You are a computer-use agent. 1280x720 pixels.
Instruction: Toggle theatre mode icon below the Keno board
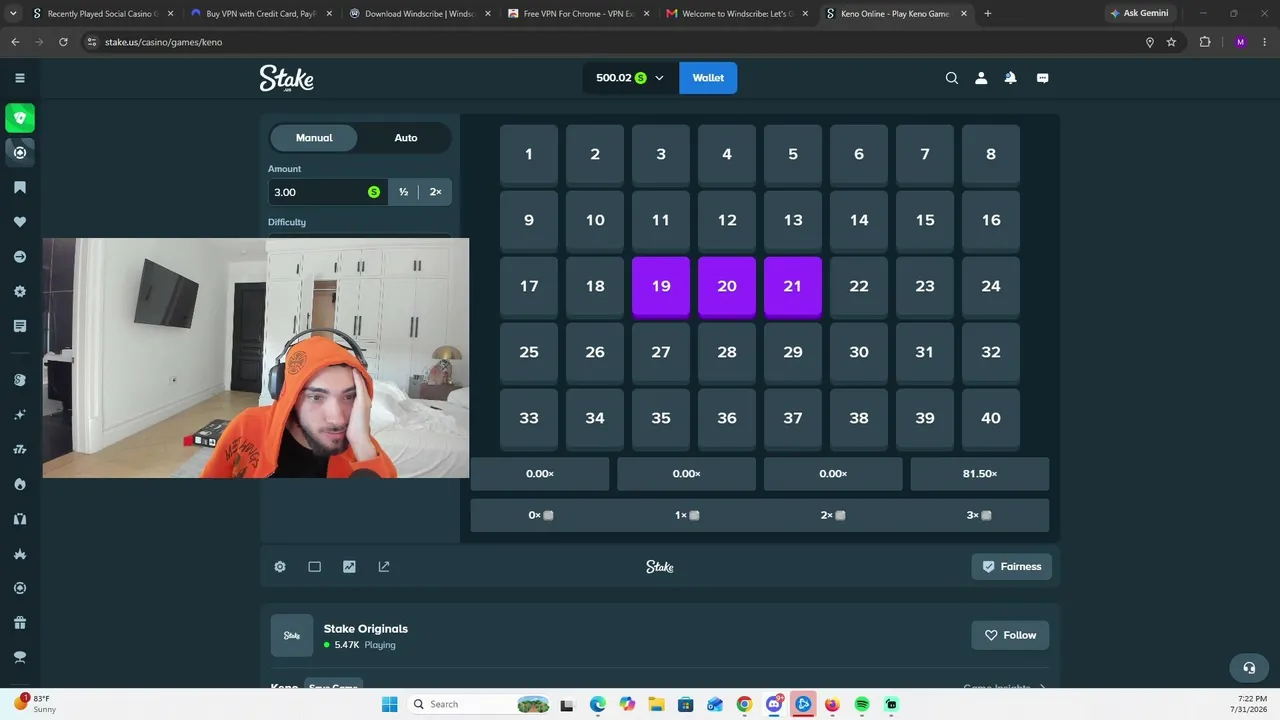pos(314,567)
